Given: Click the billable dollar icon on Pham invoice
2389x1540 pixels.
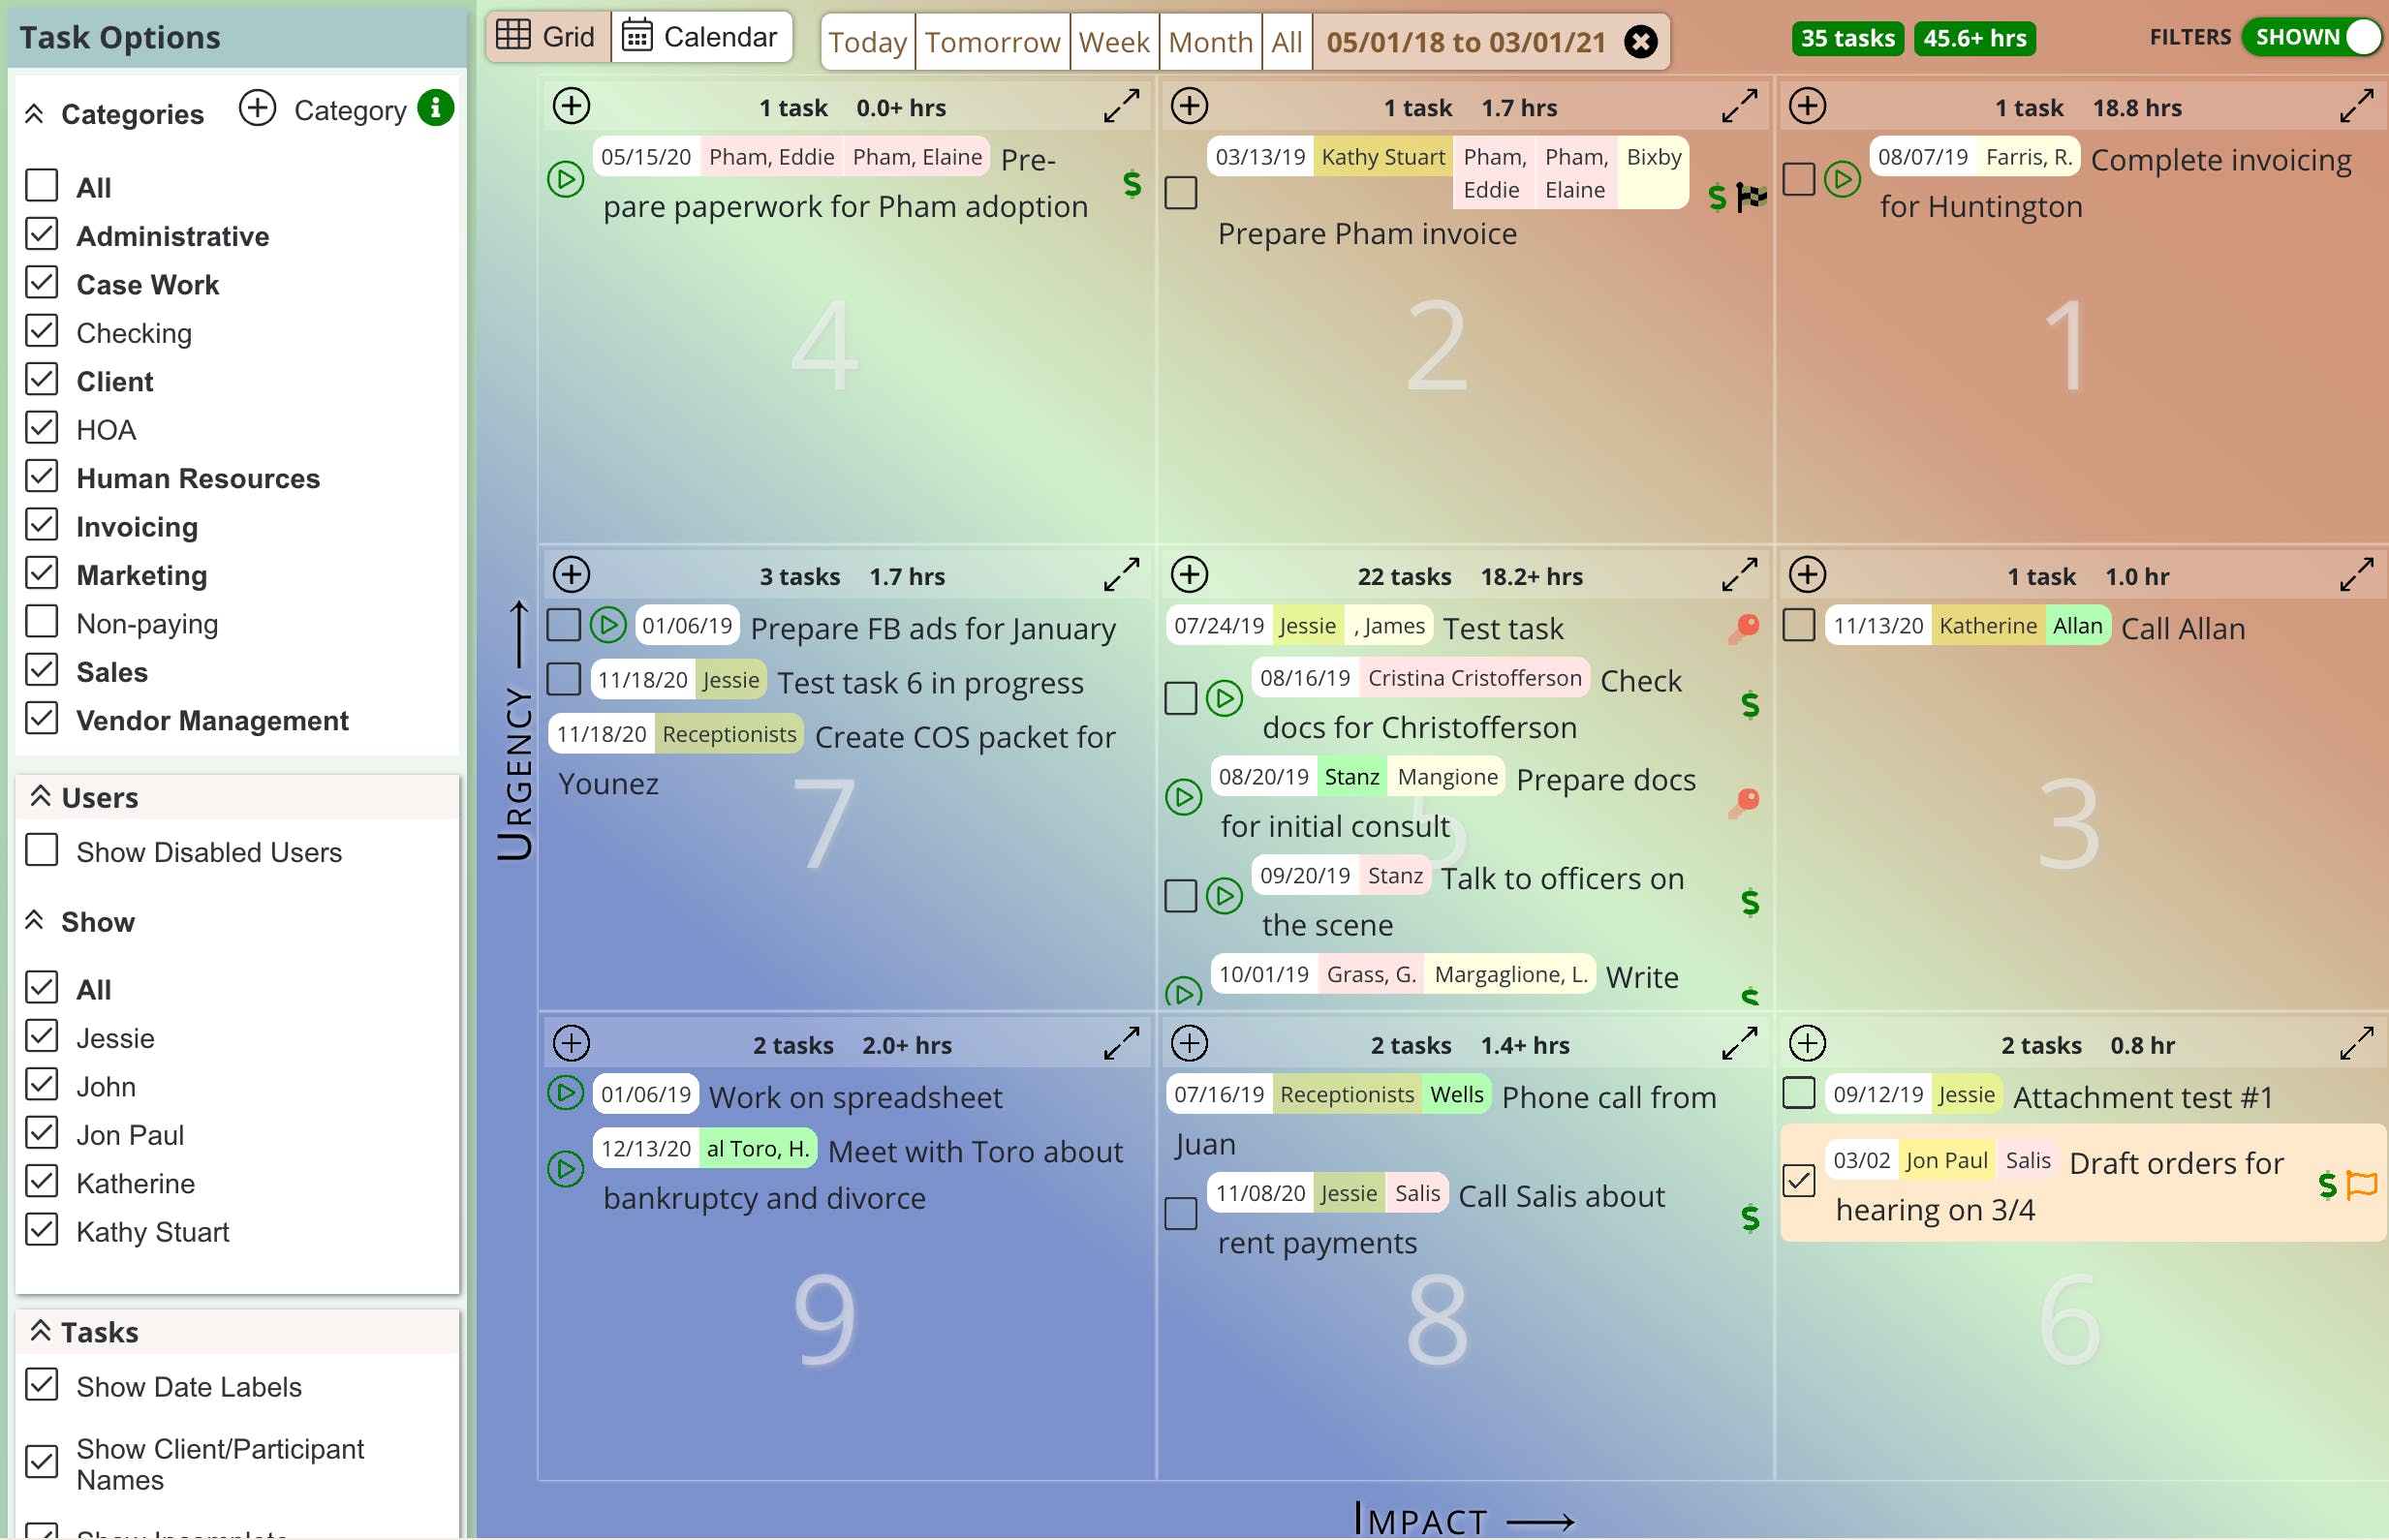Looking at the screenshot, I should [x=1716, y=197].
